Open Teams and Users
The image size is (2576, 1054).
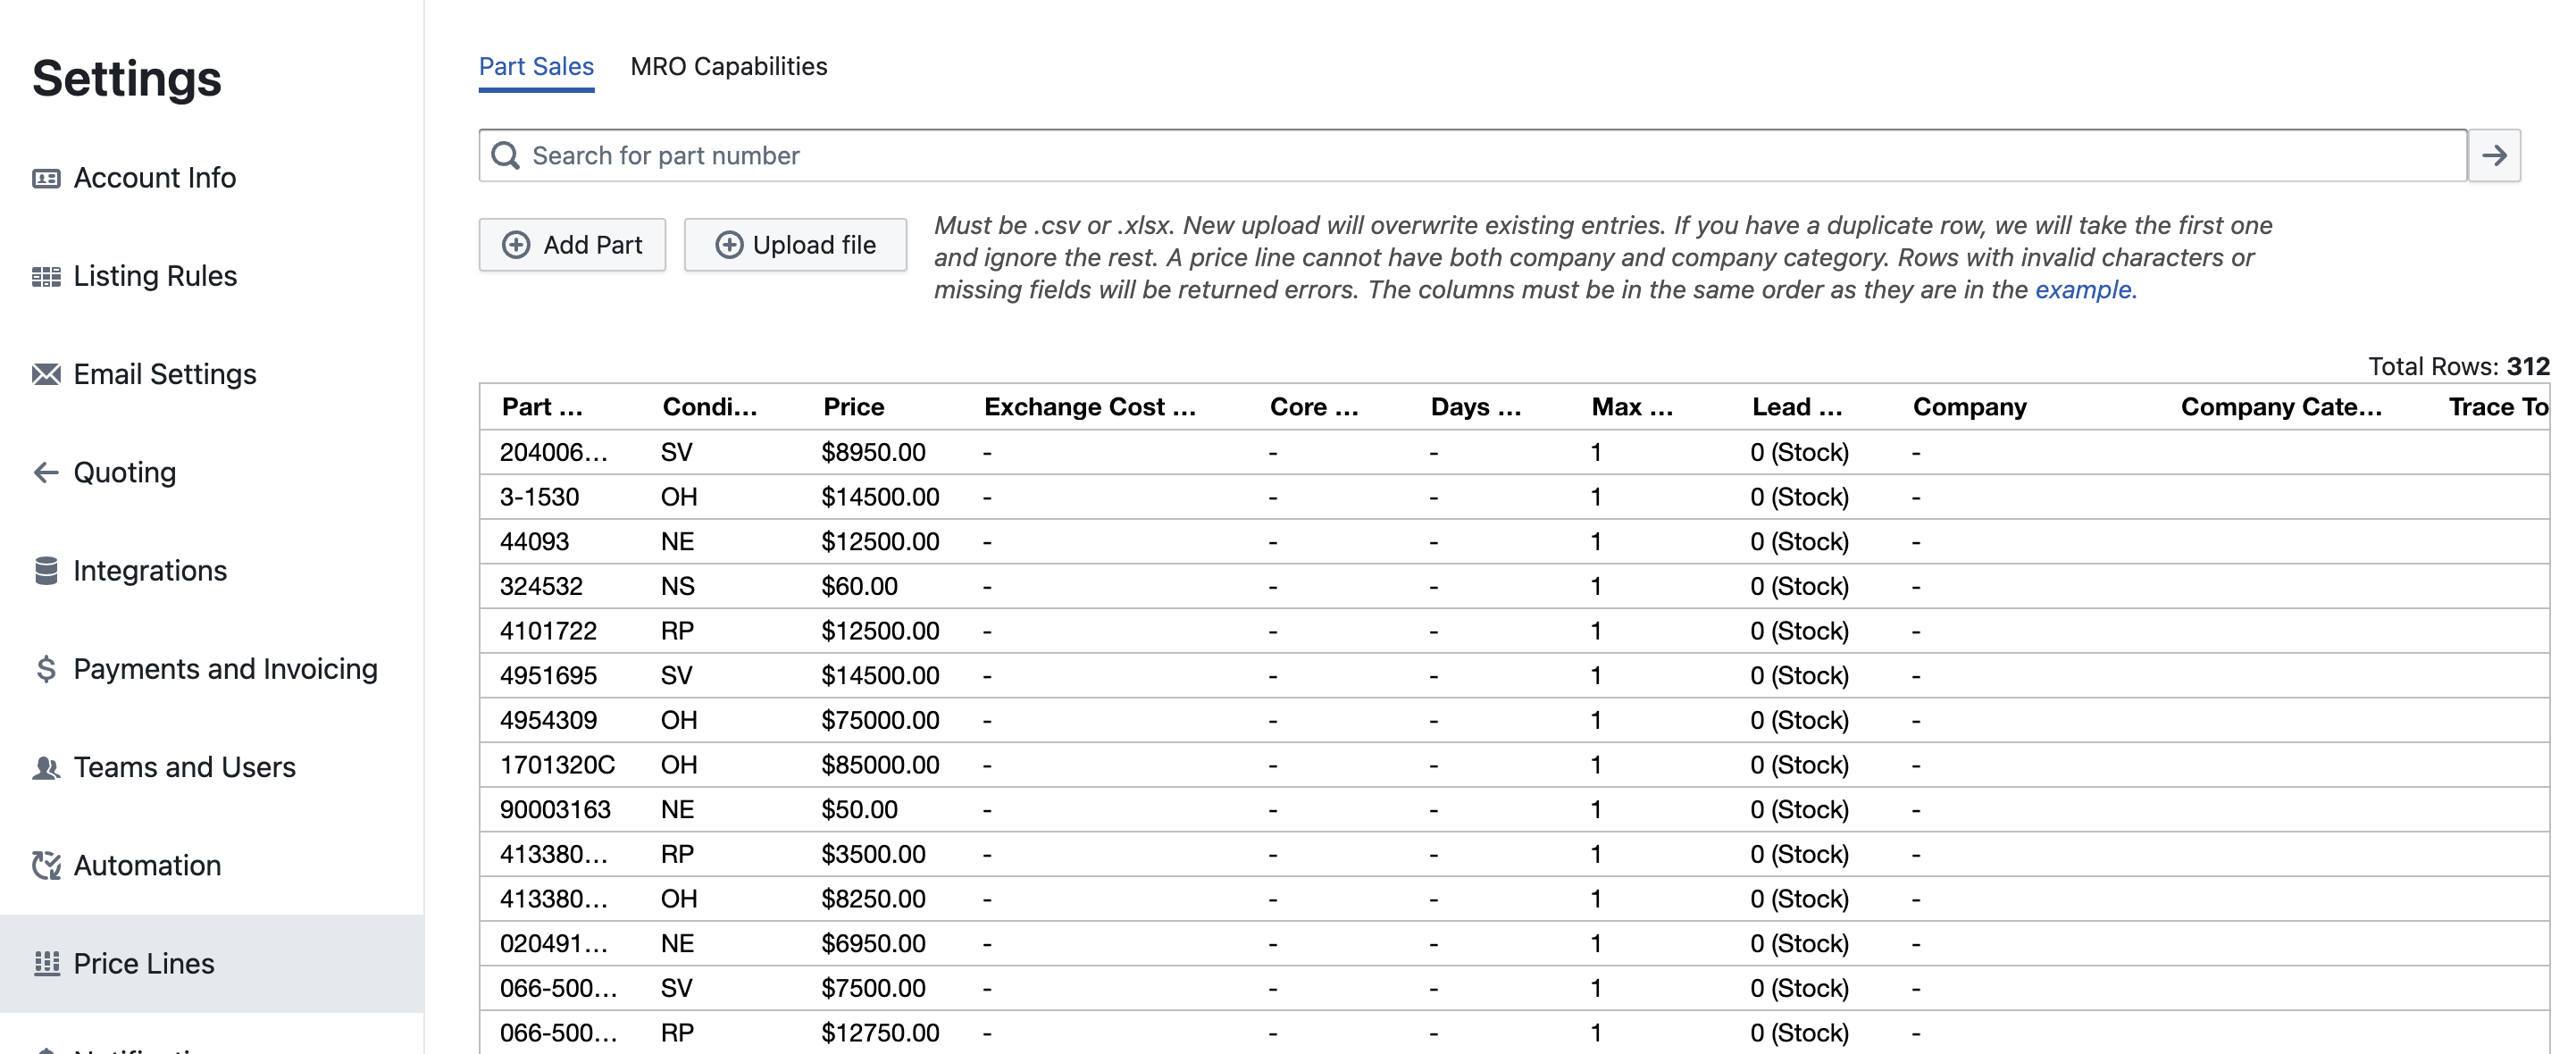coord(184,767)
